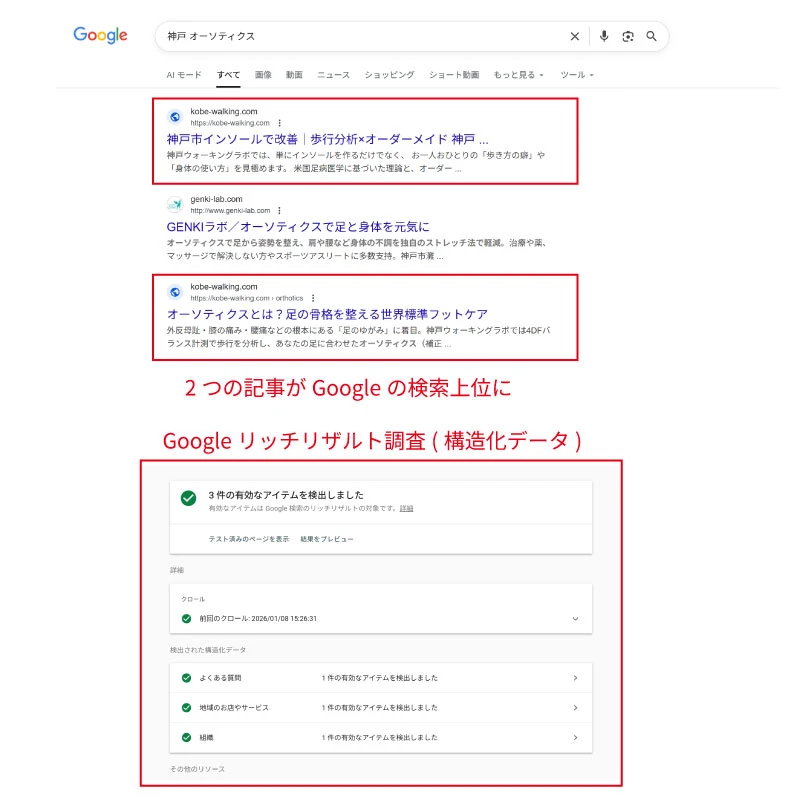The height and width of the screenshot is (800, 800).
Task: Open three-dot menu for first kobe-walking.com result
Action: 279,123
